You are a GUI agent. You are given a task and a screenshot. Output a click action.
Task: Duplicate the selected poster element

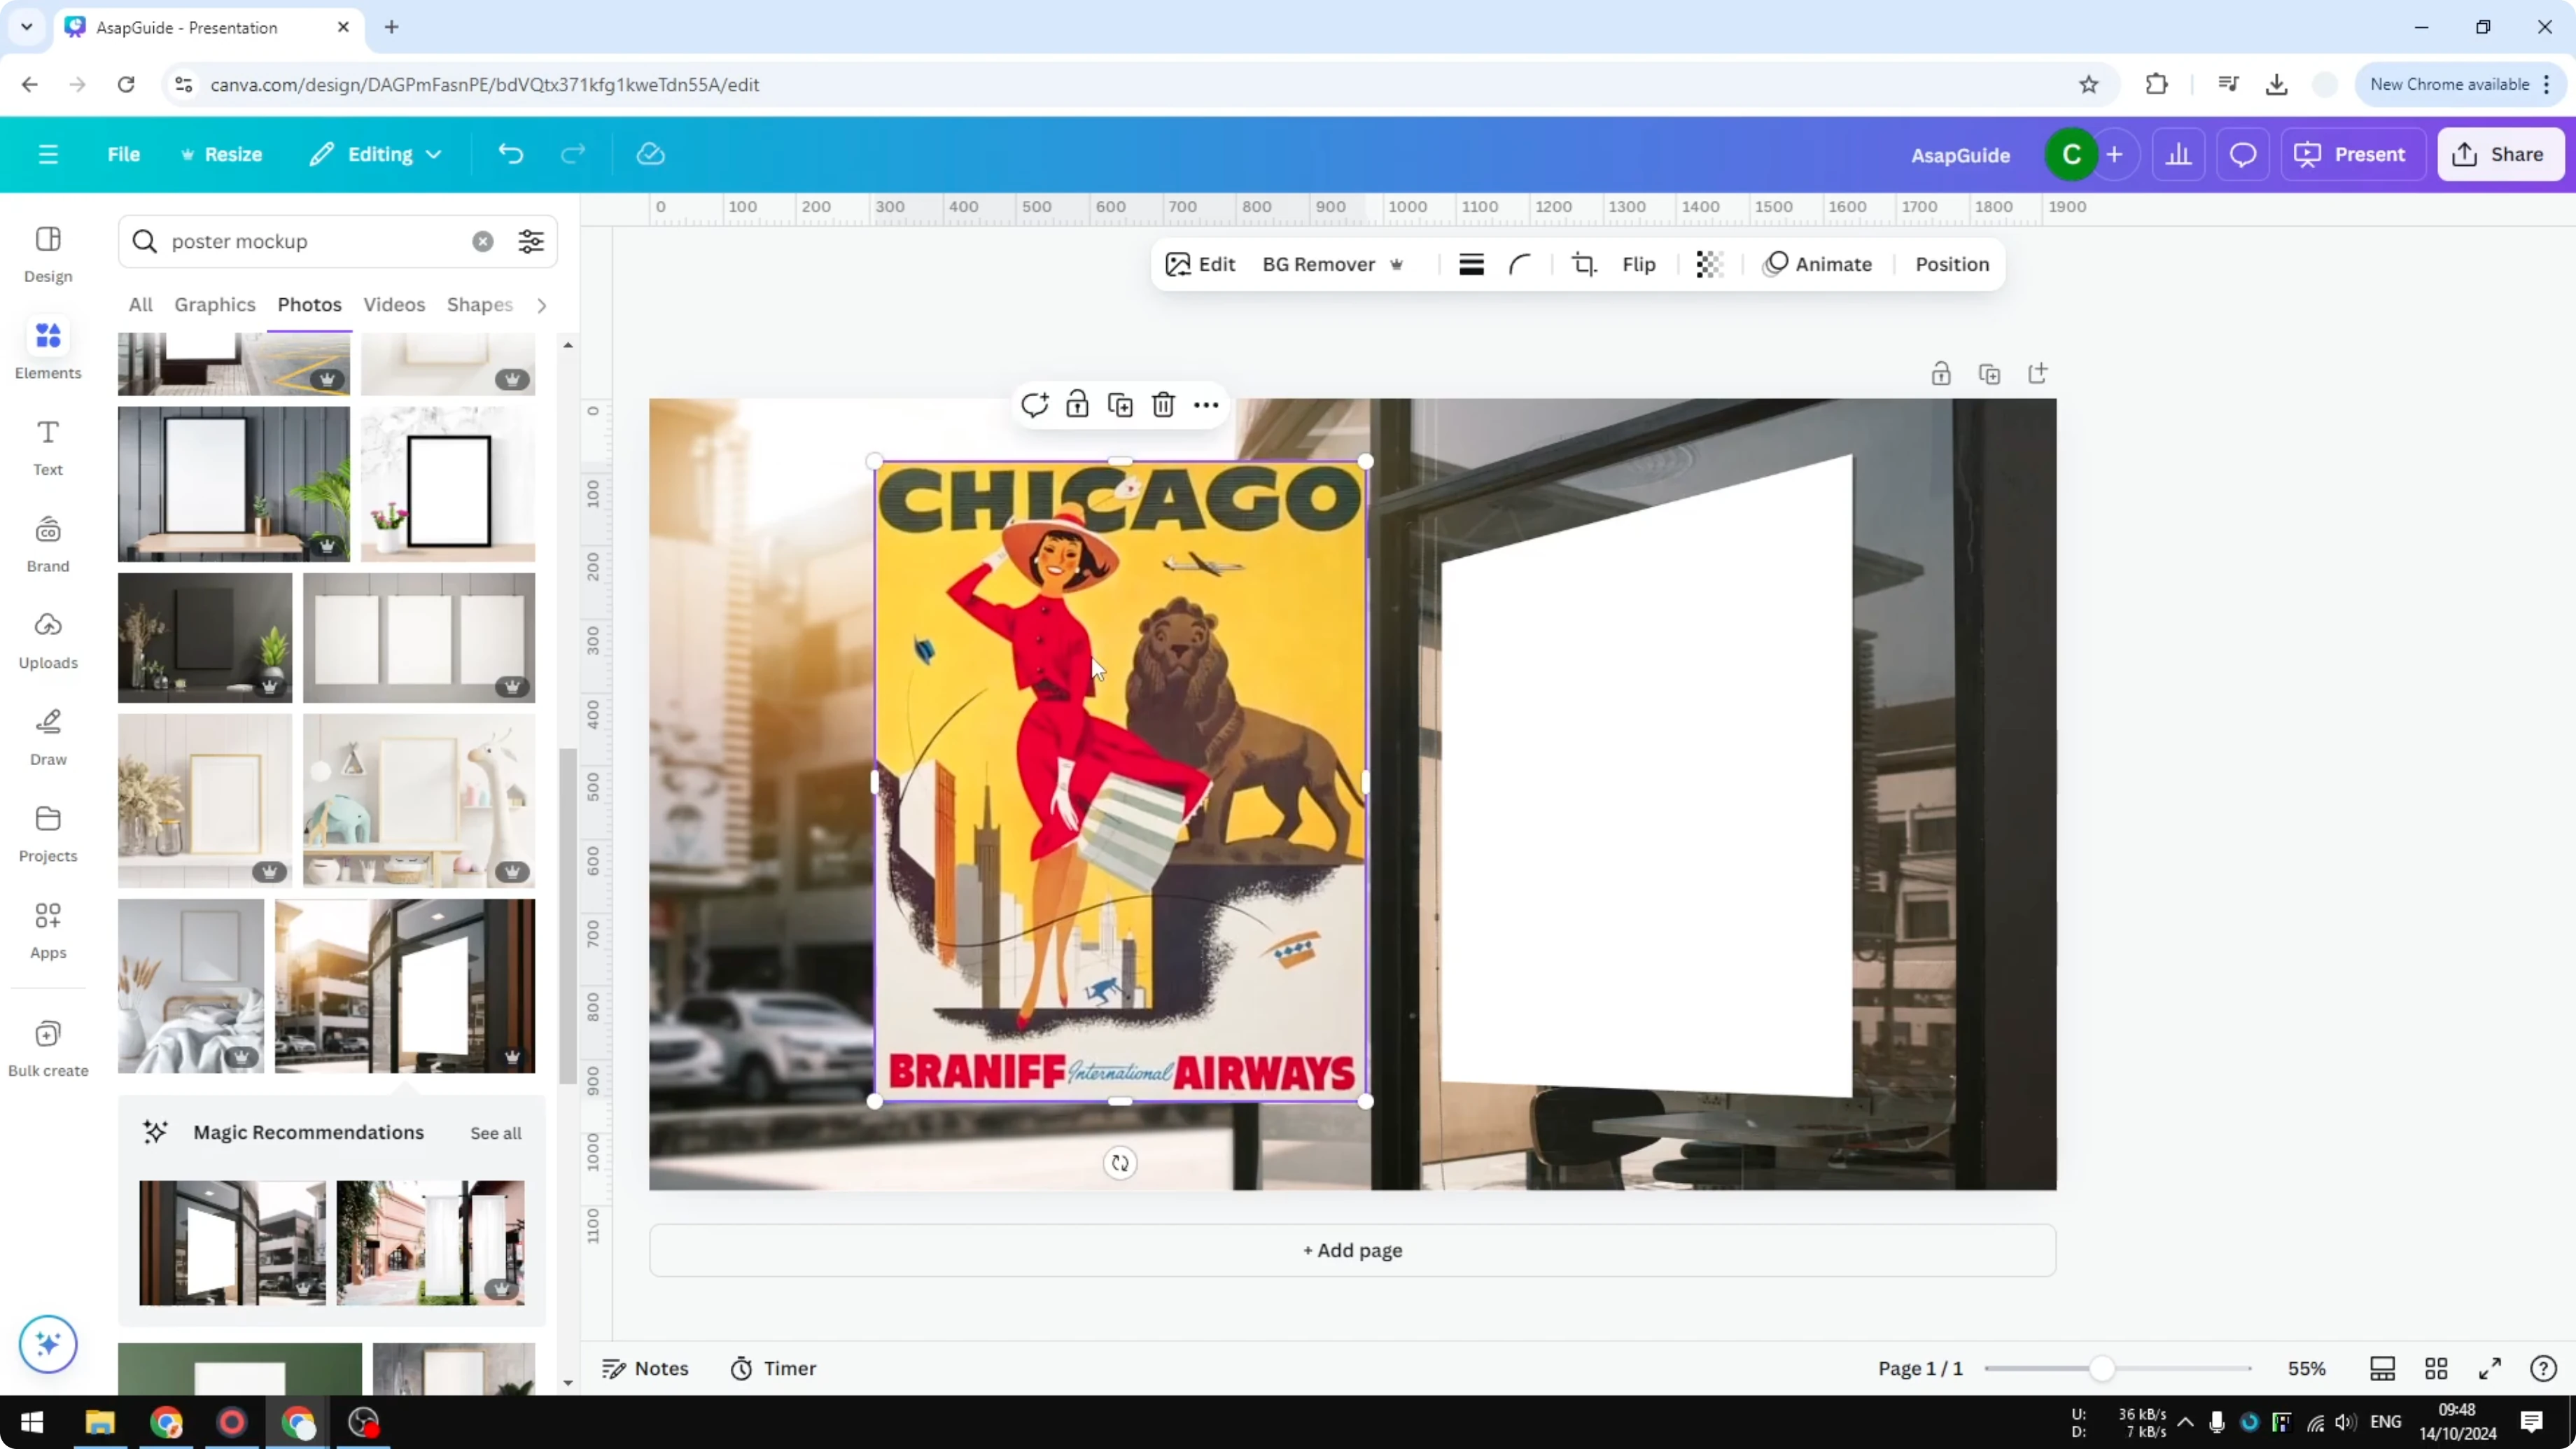[1120, 405]
